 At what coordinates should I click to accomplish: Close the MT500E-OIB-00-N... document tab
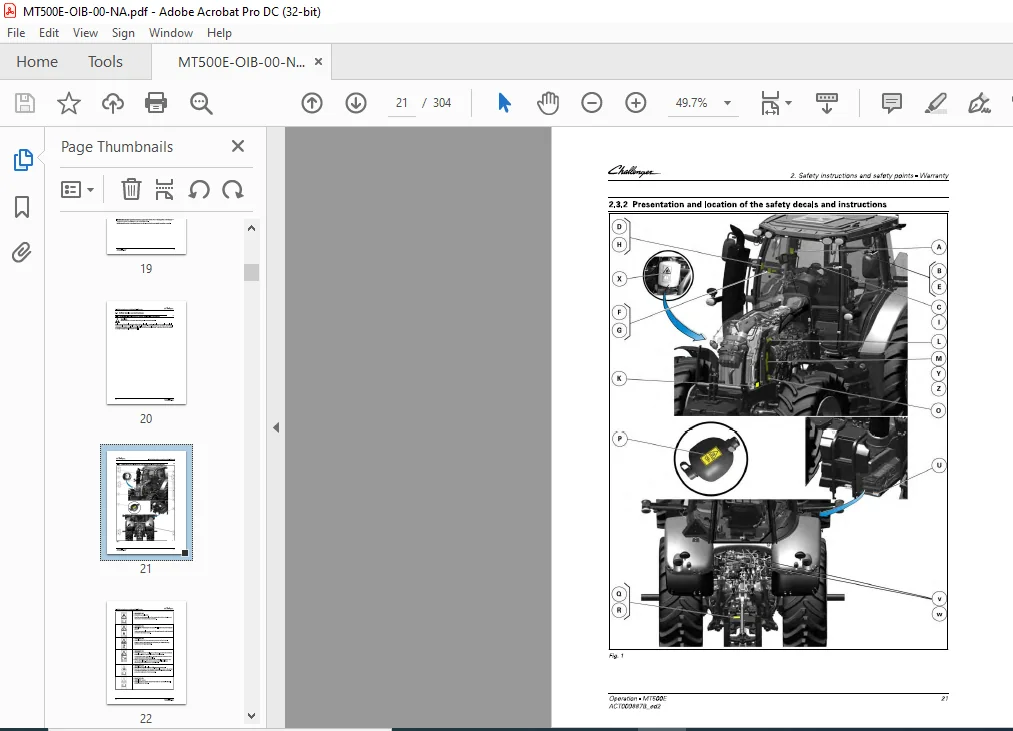(318, 61)
